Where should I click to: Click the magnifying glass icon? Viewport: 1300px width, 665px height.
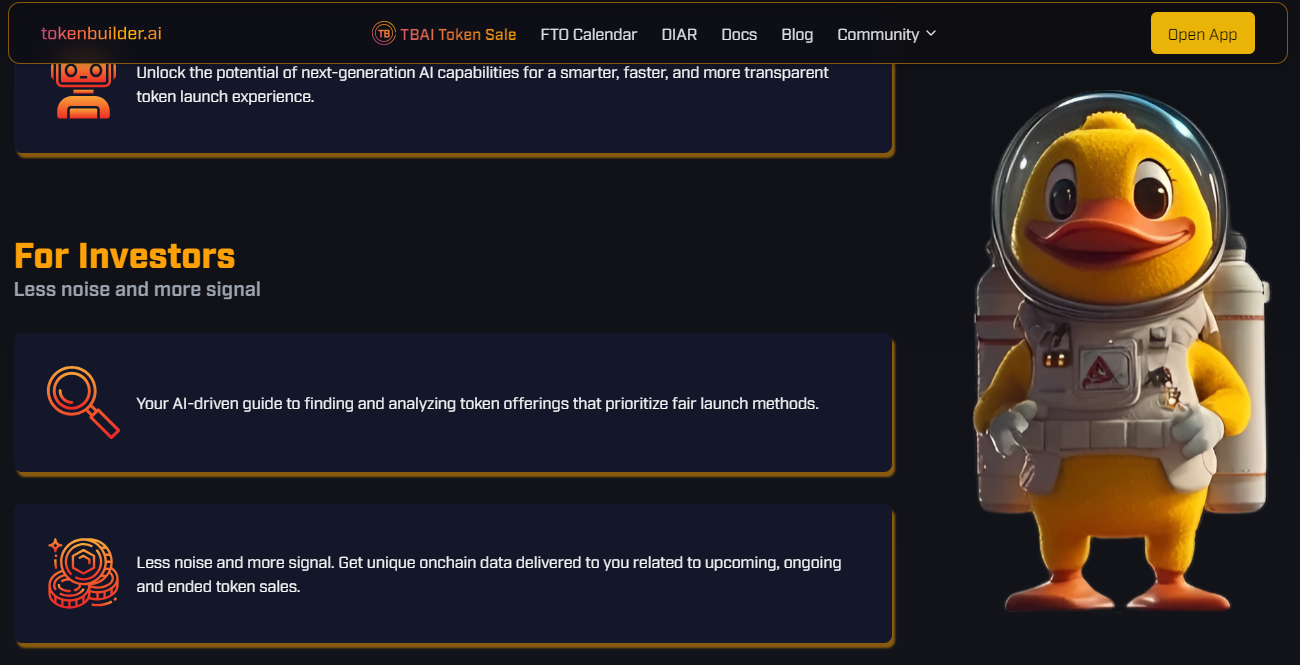click(82, 402)
